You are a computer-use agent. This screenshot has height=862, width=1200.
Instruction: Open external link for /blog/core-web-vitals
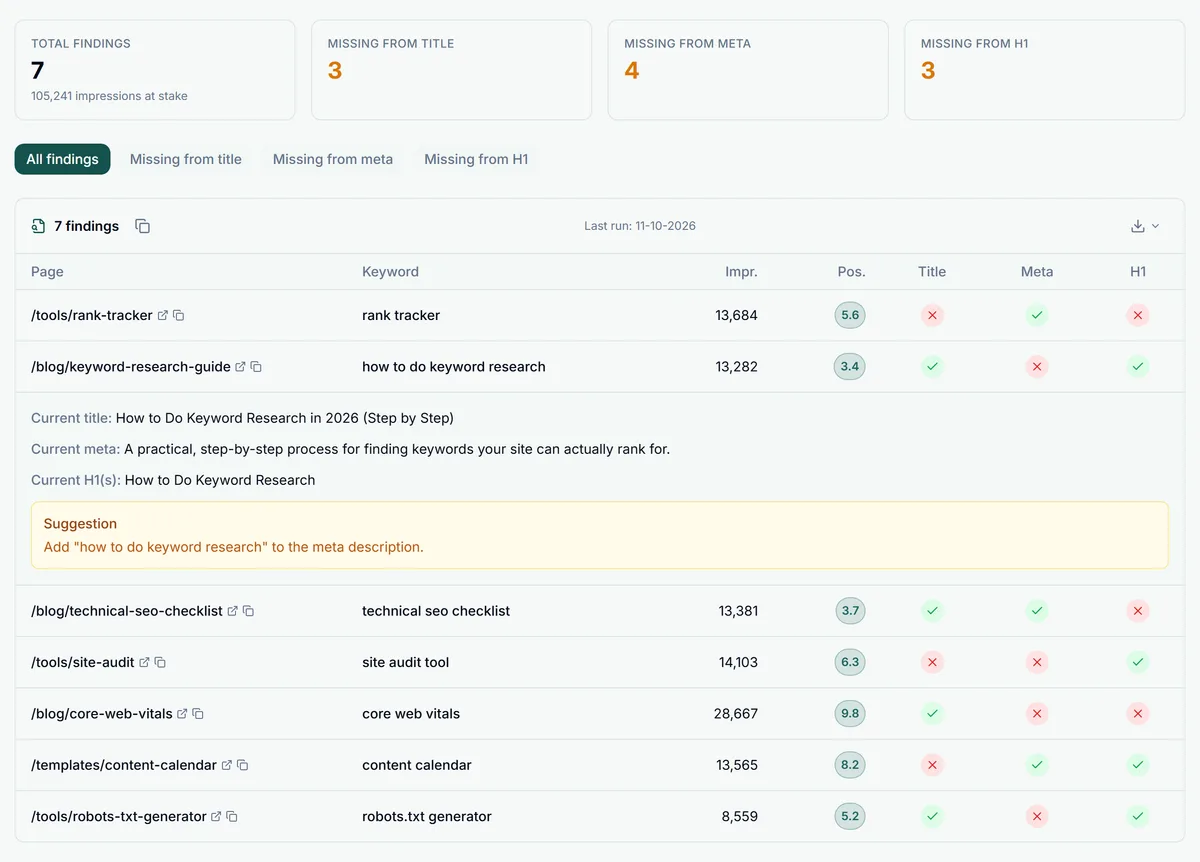(182, 714)
